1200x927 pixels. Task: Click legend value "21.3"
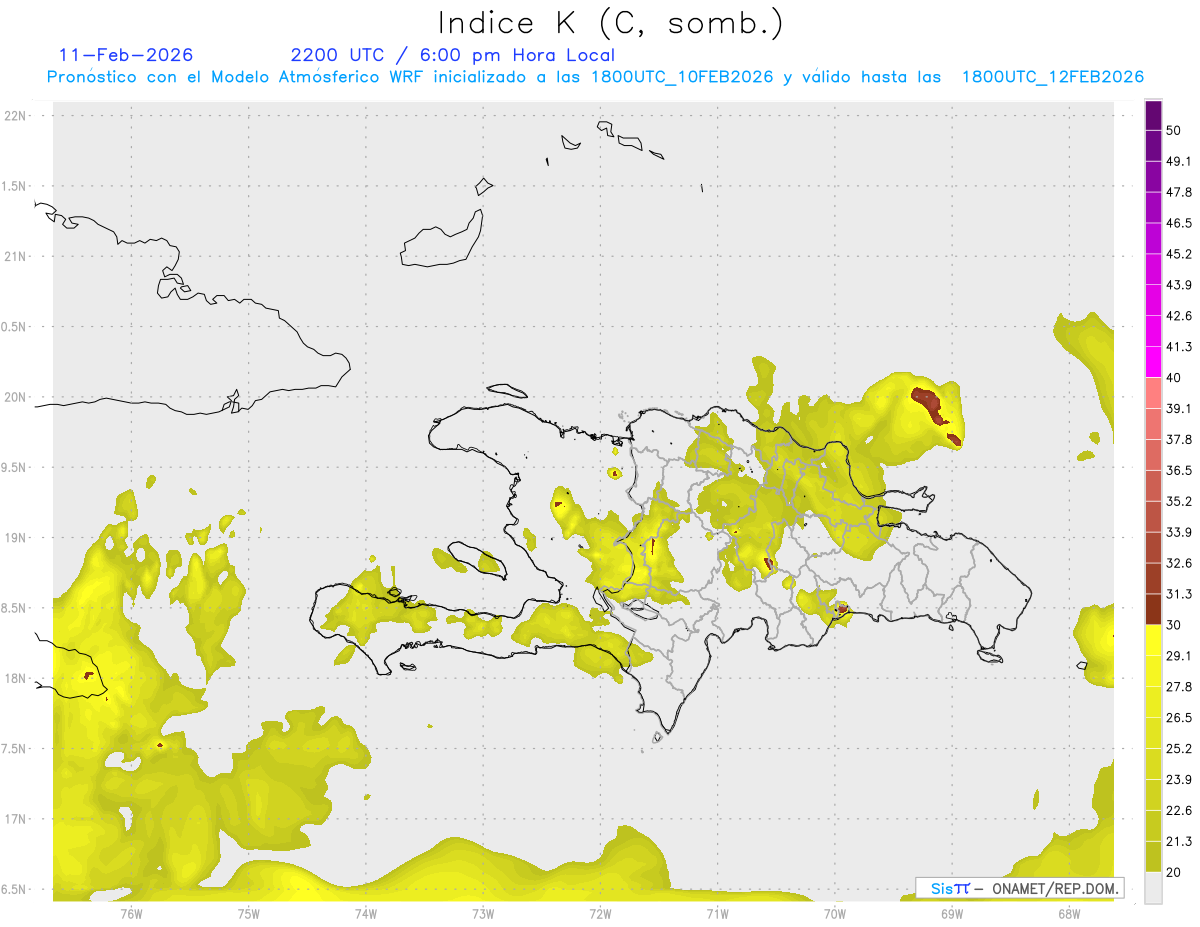[x=1179, y=842]
